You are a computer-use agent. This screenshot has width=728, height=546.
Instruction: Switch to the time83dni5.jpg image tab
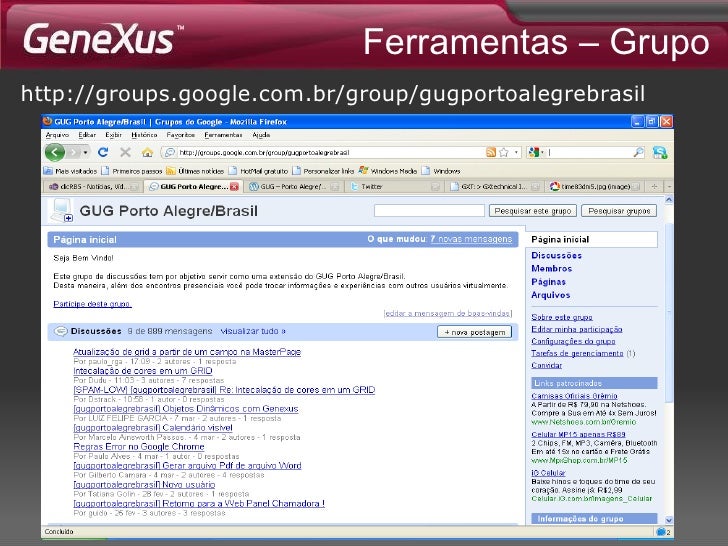click(595, 187)
